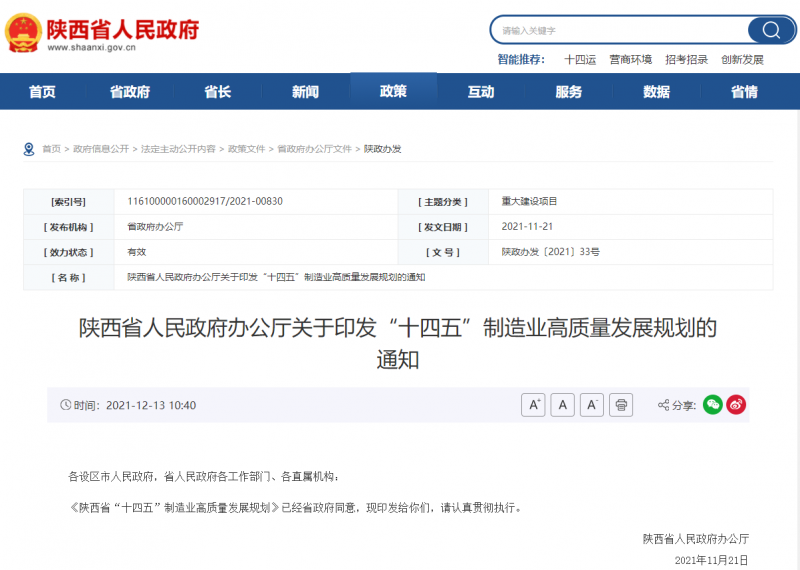Click the 智能推荐 label
This screenshot has height=570, width=800.
[x=521, y=60]
